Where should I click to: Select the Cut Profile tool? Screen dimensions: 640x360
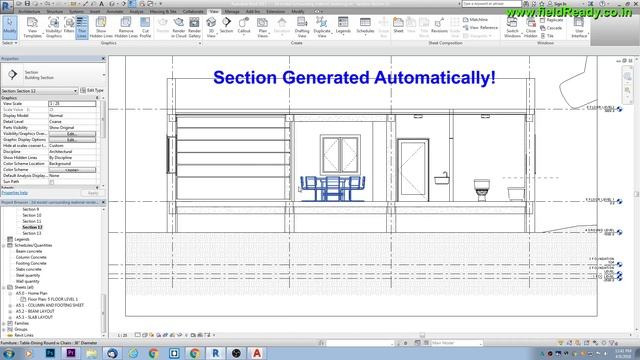(x=145, y=27)
